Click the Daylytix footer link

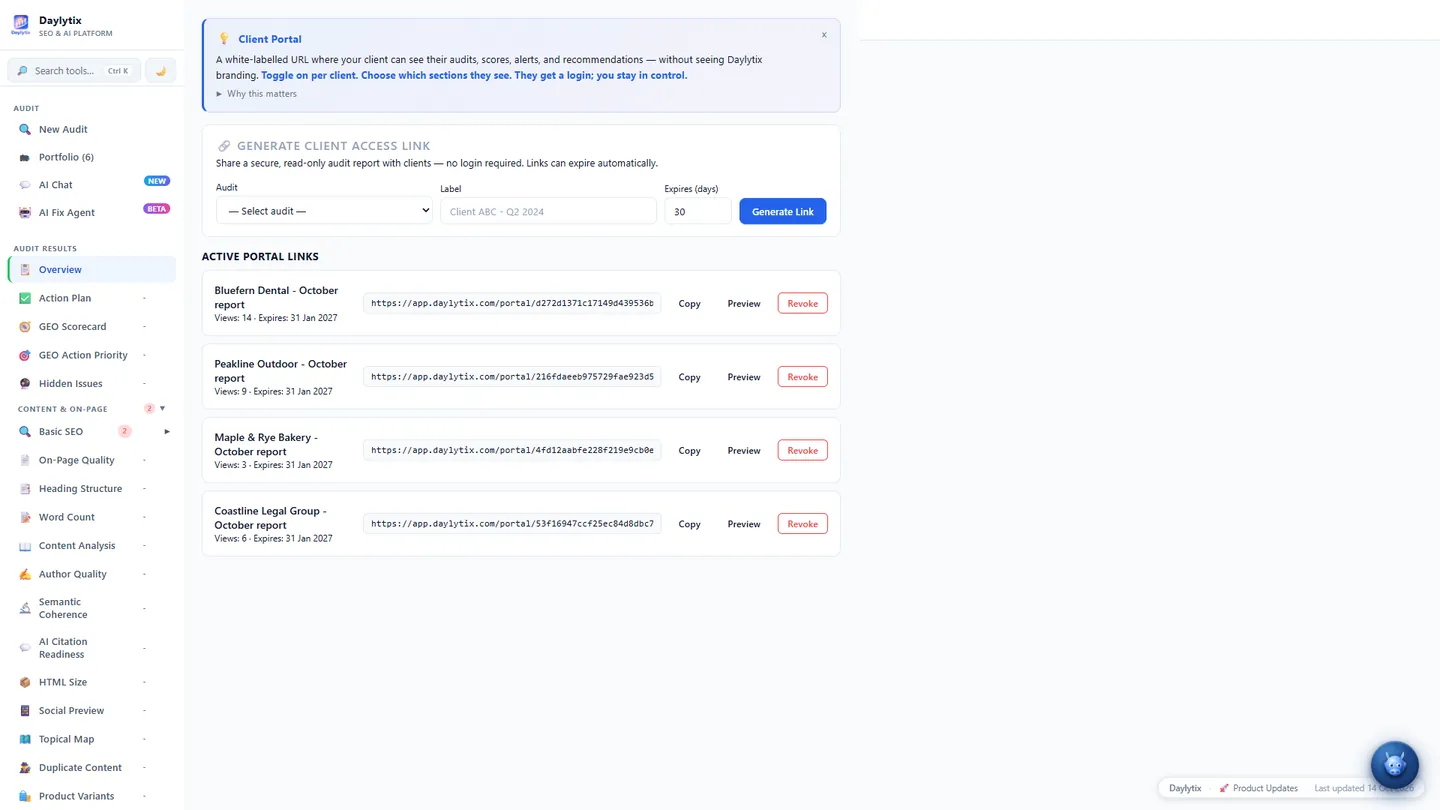click(x=1185, y=788)
